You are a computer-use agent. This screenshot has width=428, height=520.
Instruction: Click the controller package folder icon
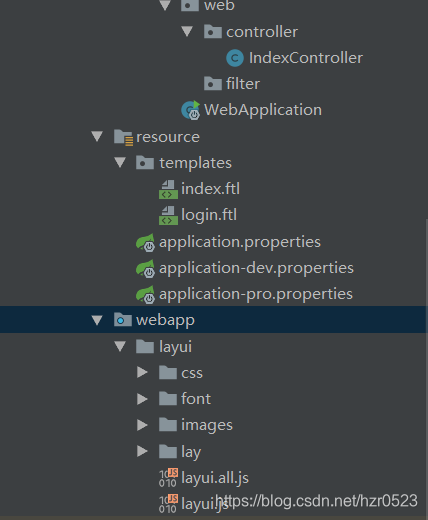213,32
